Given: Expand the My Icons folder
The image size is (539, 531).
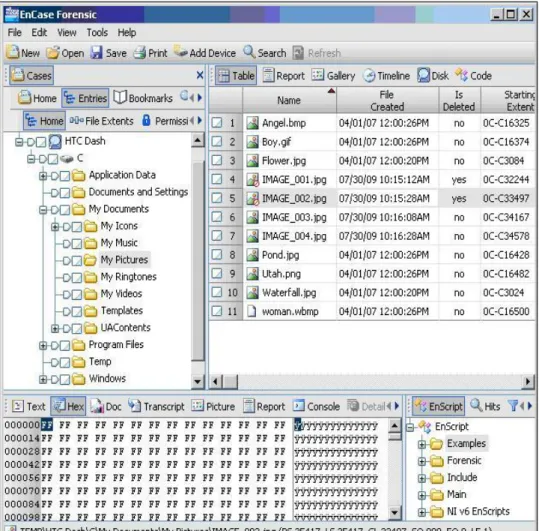Looking at the screenshot, I should [x=55, y=227].
